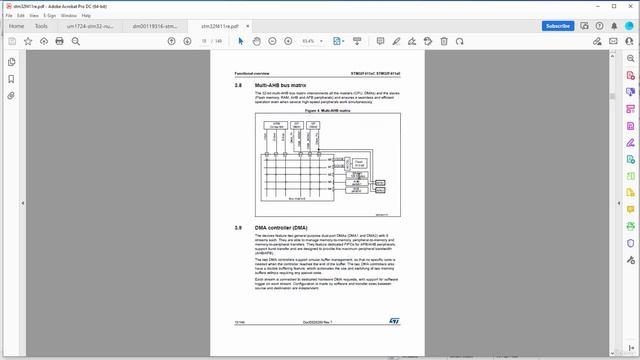The image size is (640, 360).
Task: Expand the left navigation pane arrow
Action: coord(23,203)
